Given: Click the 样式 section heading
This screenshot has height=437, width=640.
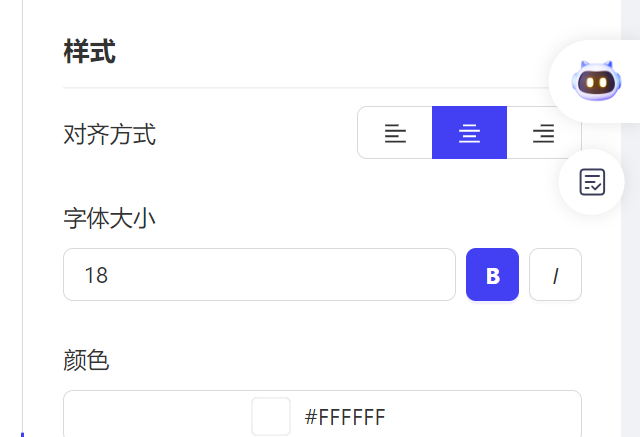Looking at the screenshot, I should tap(90, 51).
